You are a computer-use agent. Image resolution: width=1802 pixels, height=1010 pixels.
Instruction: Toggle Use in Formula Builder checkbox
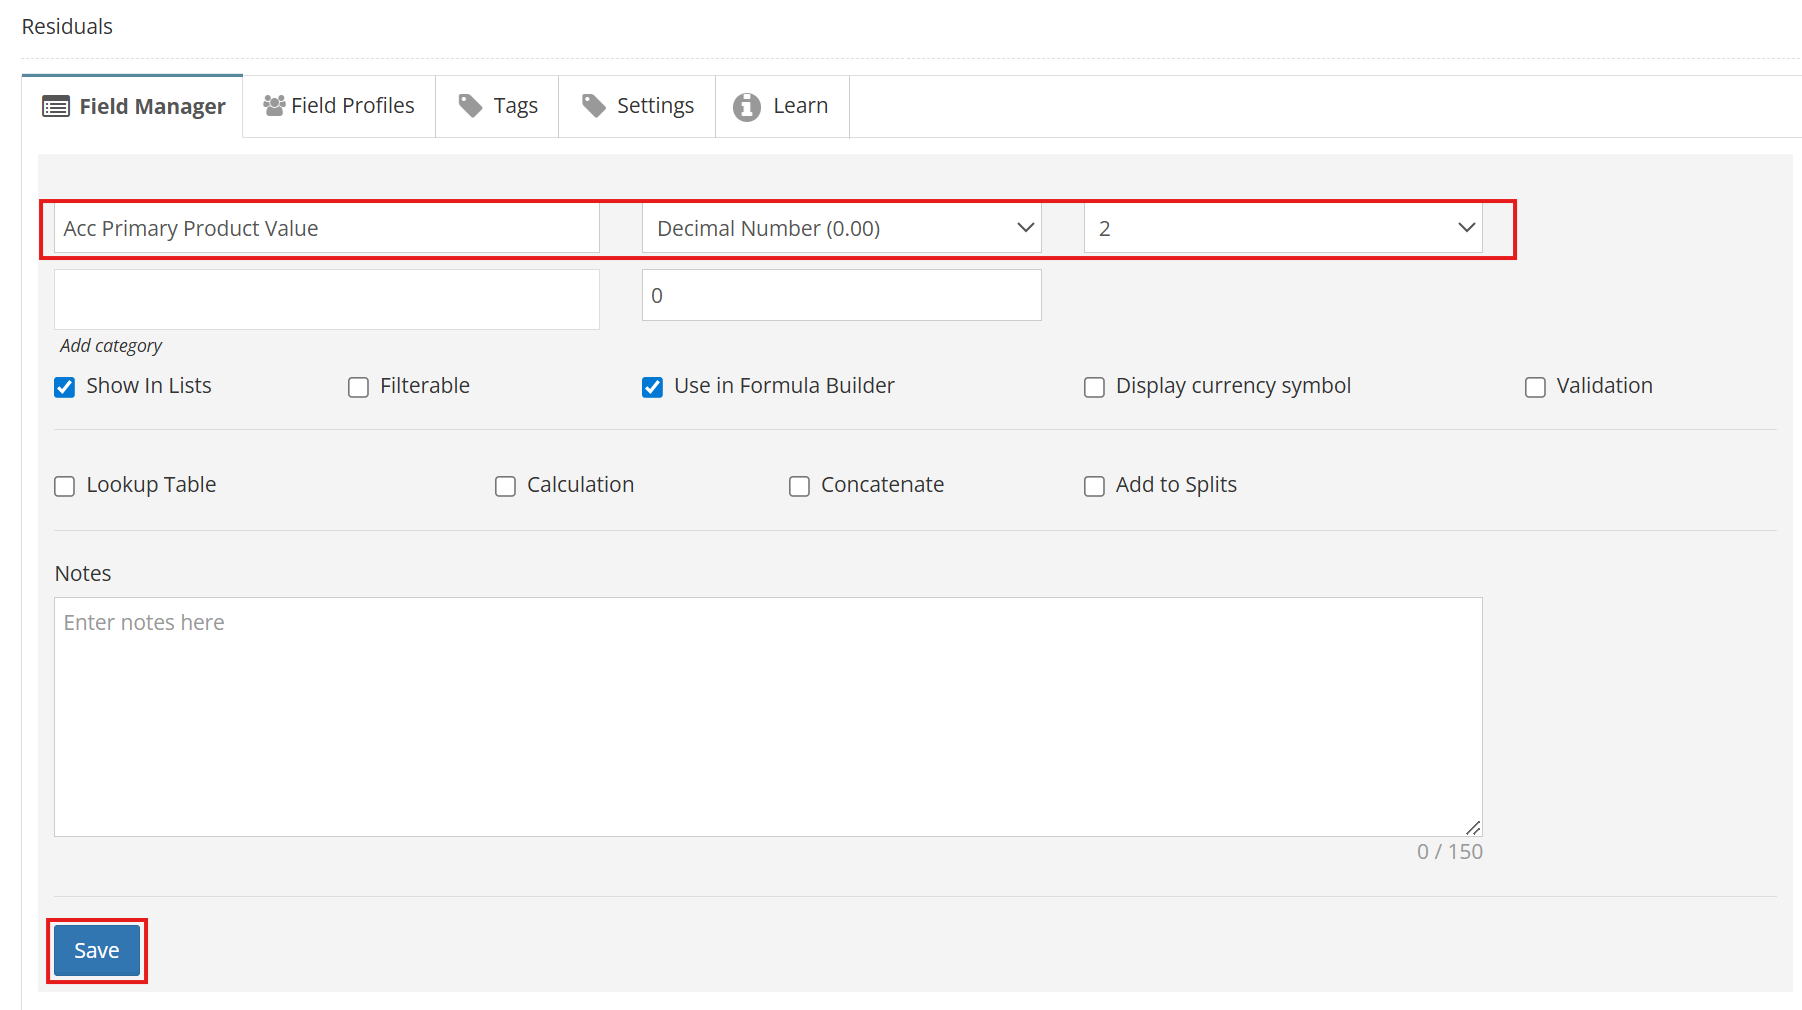[652, 387]
